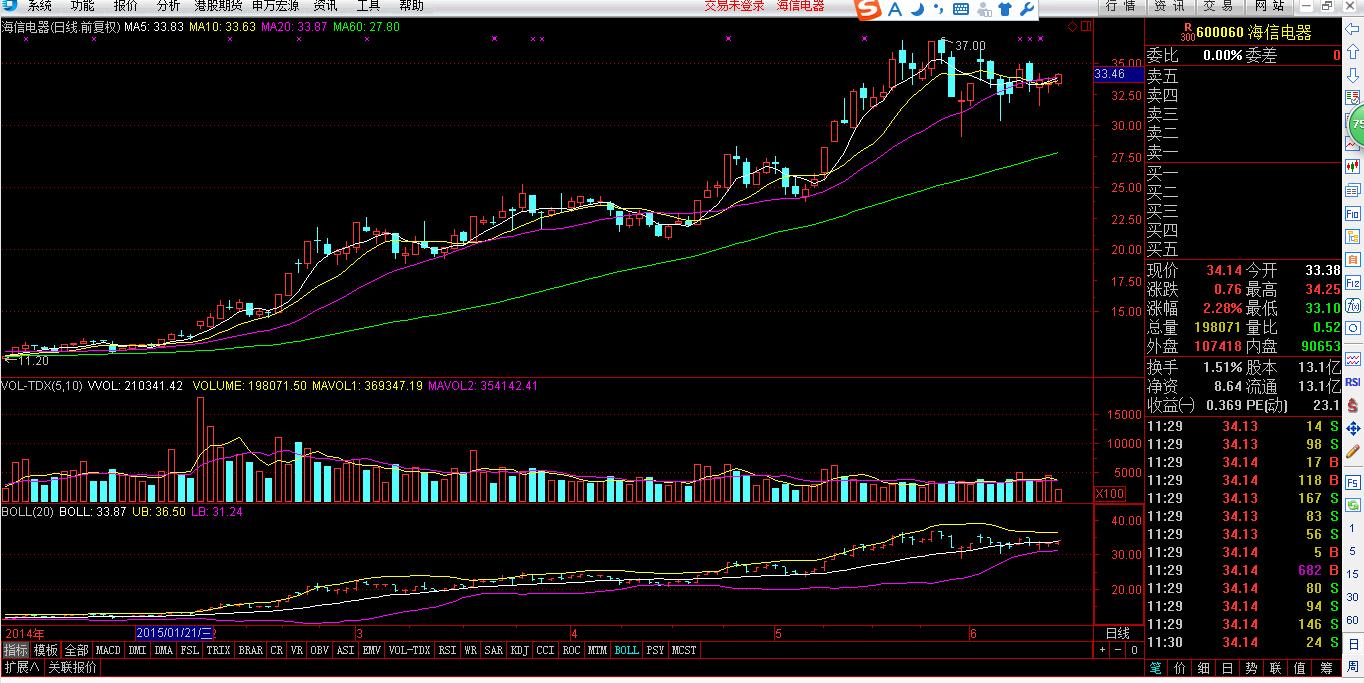Screen dimensions: 1364x683
Task: Click the minus zoom button below chart
Action: (1118, 650)
